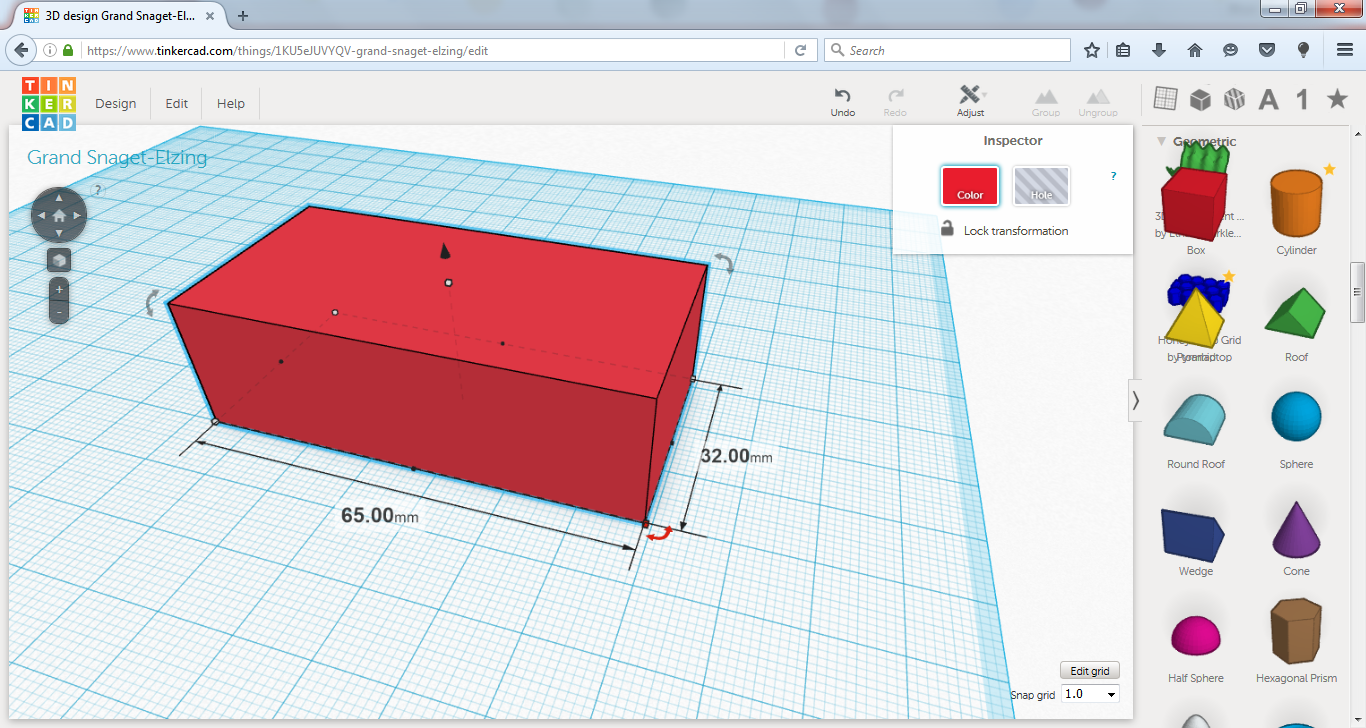Open the numbers shapes category 1
Image resolution: width=1366 pixels, height=728 pixels.
(x=1302, y=99)
